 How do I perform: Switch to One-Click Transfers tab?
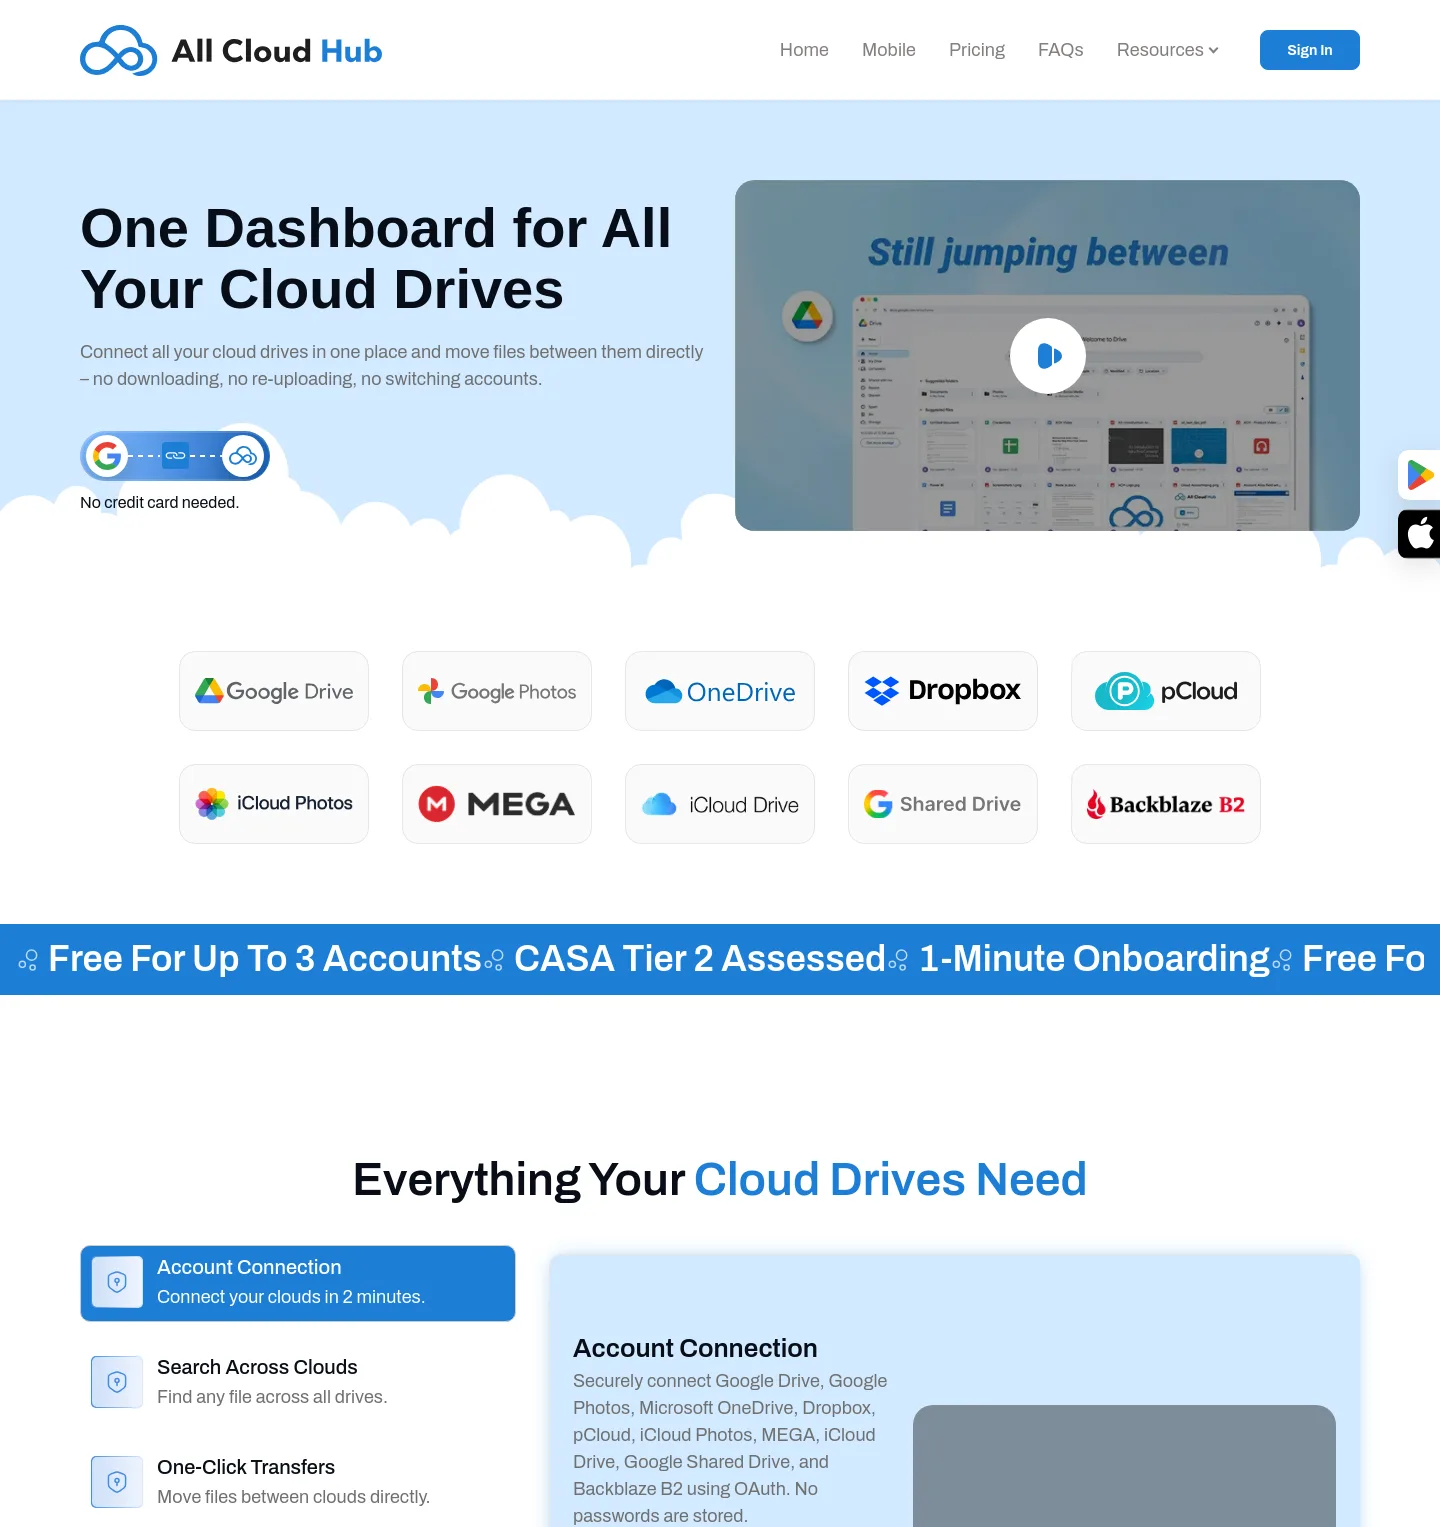coord(298,1482)
